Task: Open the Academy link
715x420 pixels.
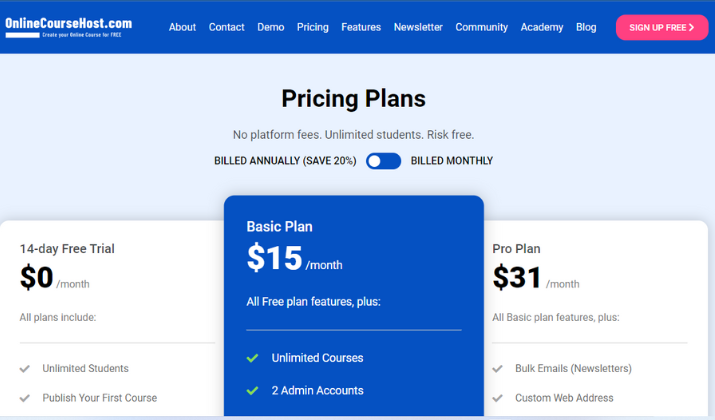Action: (x=542, y=27)
